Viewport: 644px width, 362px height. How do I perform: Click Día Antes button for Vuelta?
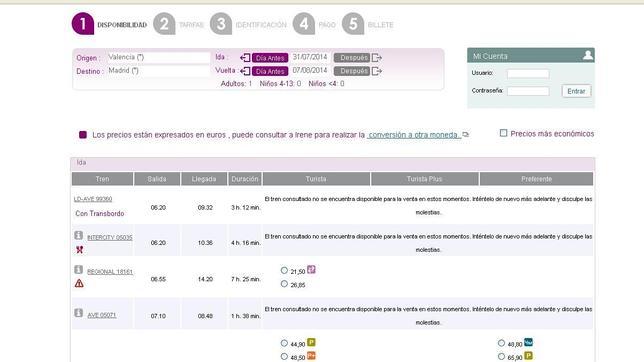point(270,71)
